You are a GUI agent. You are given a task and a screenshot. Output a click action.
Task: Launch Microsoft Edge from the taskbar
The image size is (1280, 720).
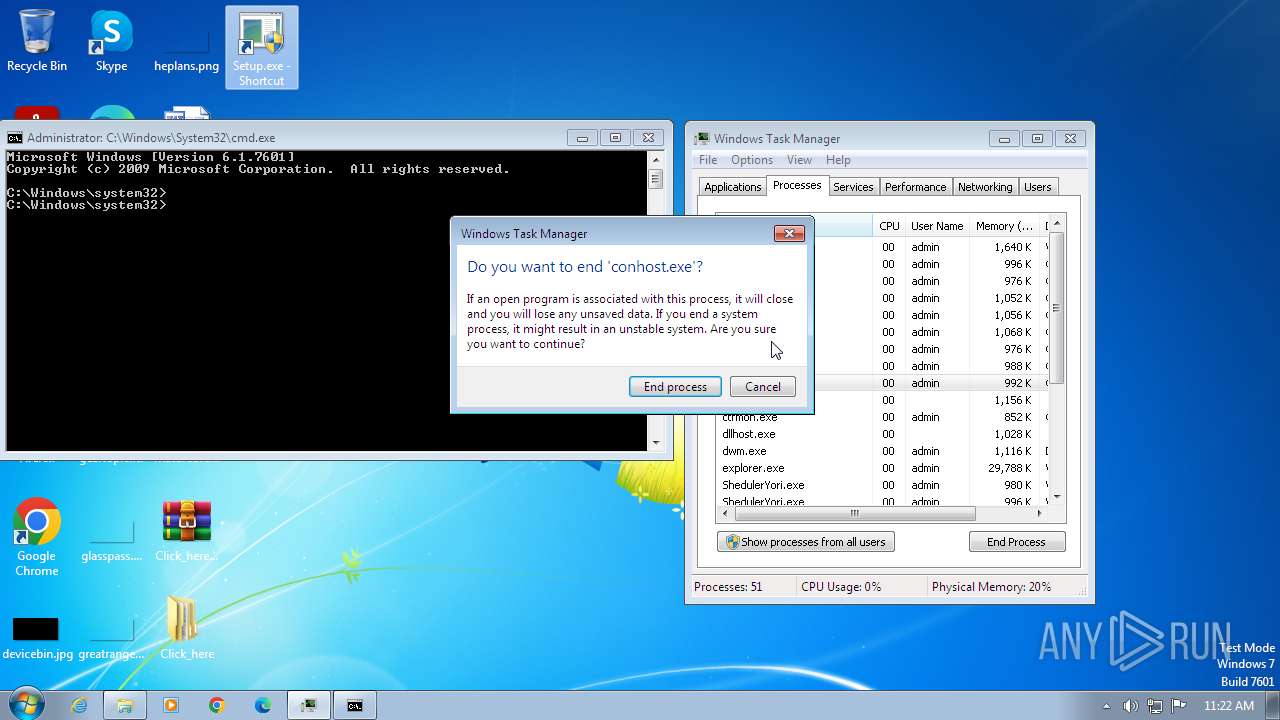point(263,705)
